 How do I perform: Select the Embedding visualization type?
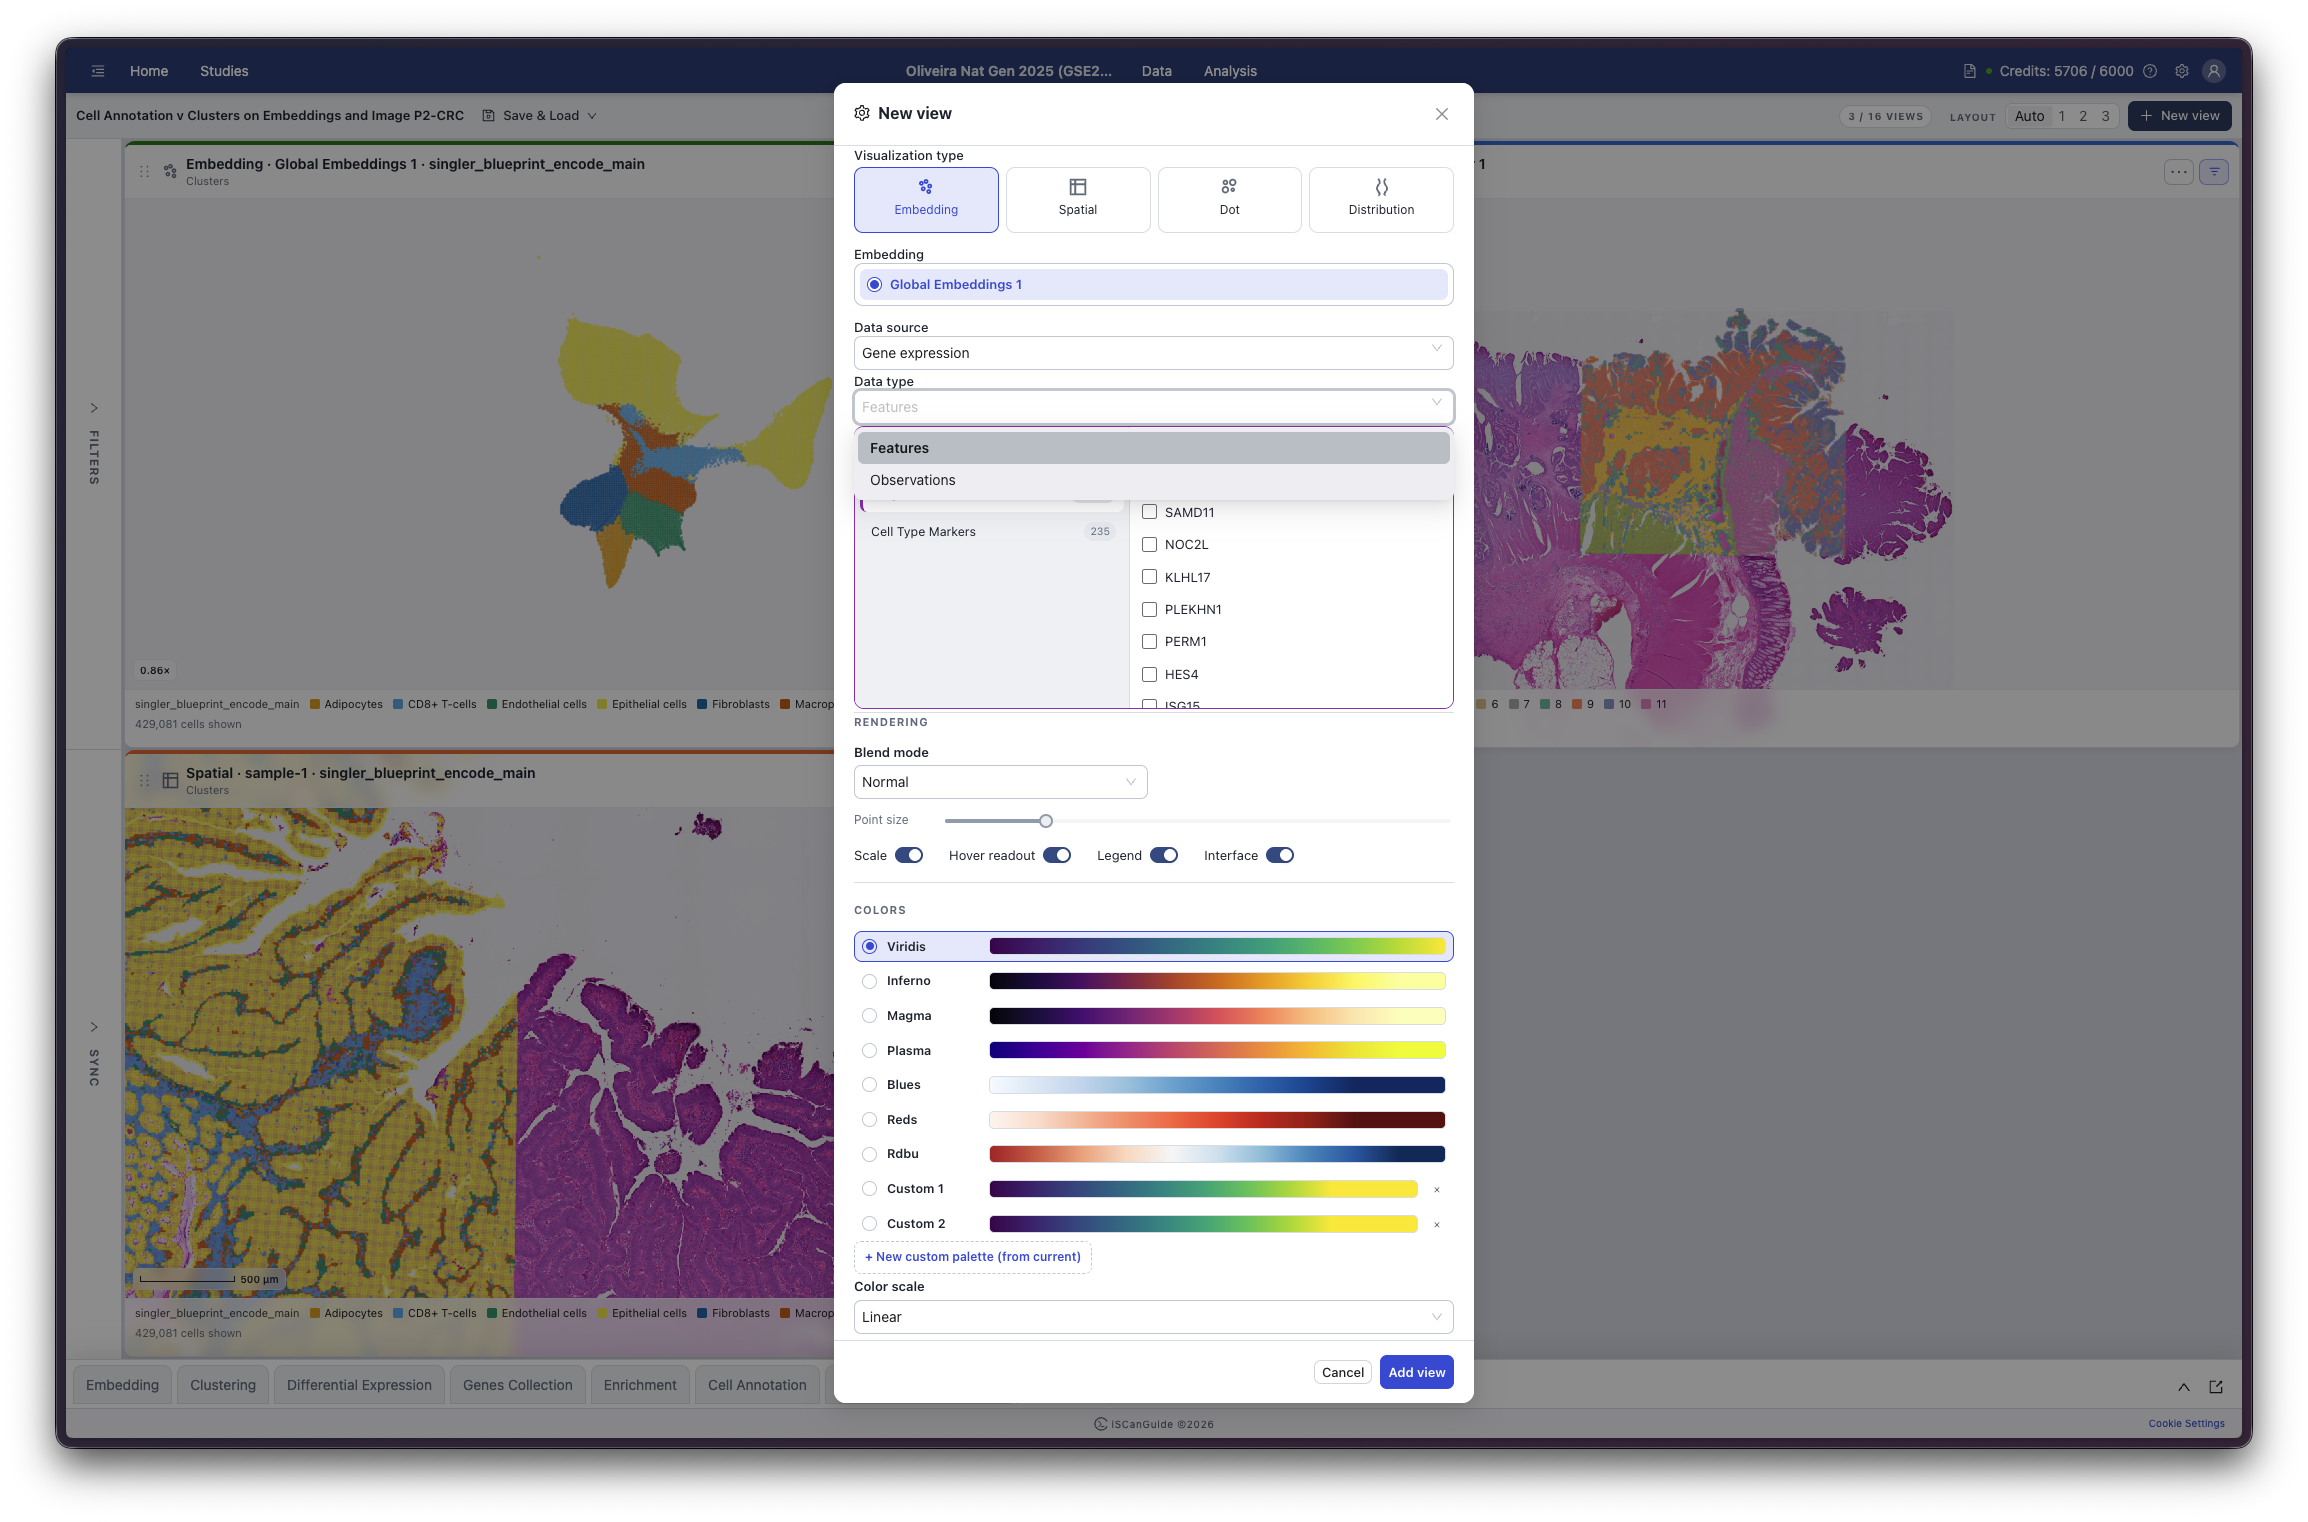[926, 199]
